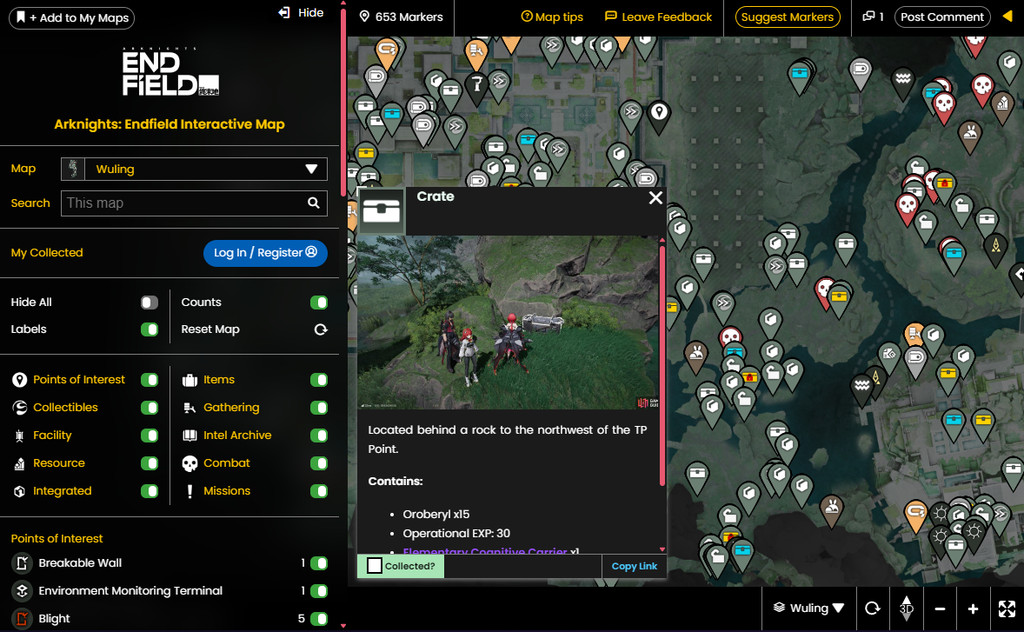Toggle the Hide All switch
Viewport: 1024px width, 632px height.
pos(150,302)
